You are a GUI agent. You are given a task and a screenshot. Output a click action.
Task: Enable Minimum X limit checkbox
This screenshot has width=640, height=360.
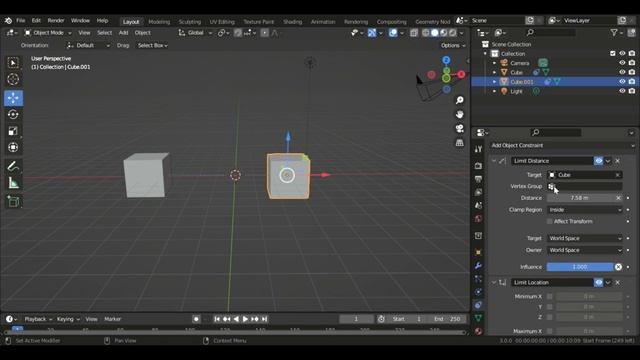pyautogui.click(x=550, y=297)
